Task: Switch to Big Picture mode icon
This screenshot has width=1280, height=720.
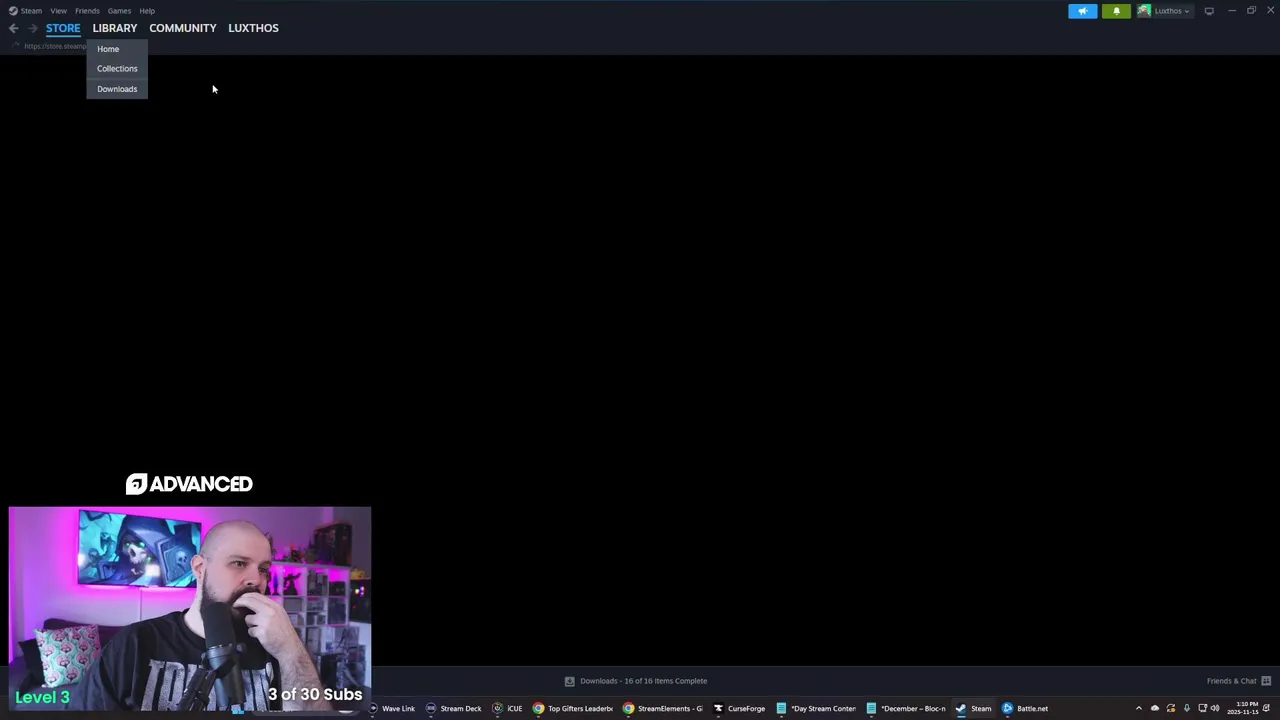Action: (x=1209, y=11)
